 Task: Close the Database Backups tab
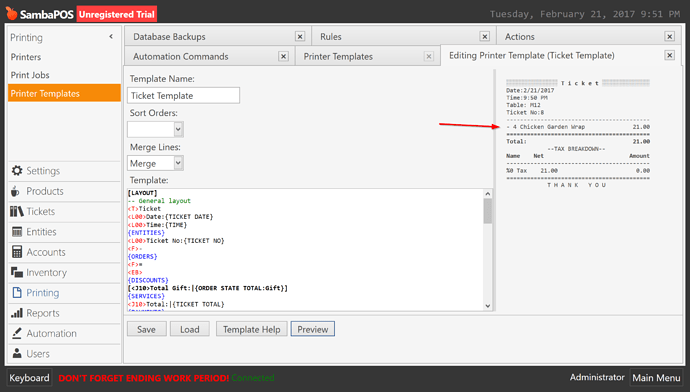click(x=300, y=37)
